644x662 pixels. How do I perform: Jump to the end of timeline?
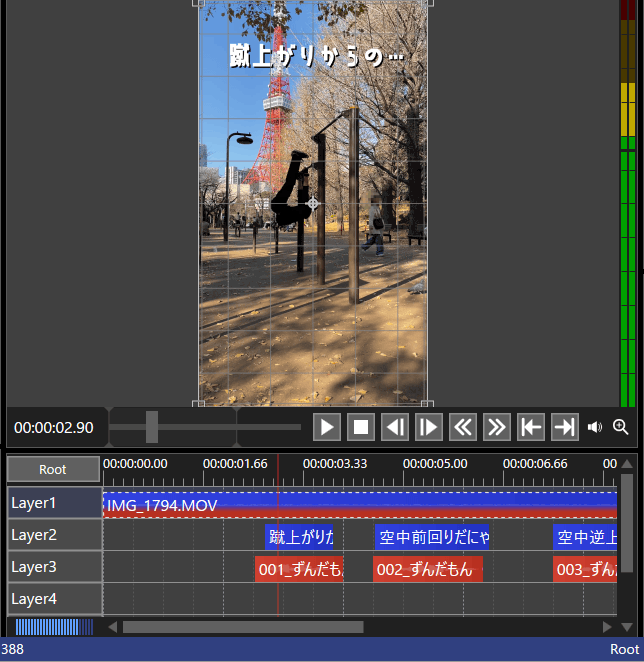click(x=564, y=428)
